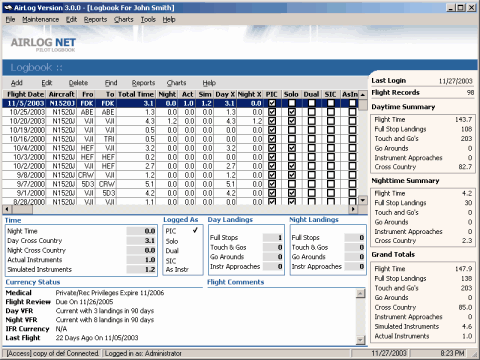The image size is (480, 360).
Task: Click the status bar time 8:23 PM
Action: pyautogui.click(x=452, y=353)
